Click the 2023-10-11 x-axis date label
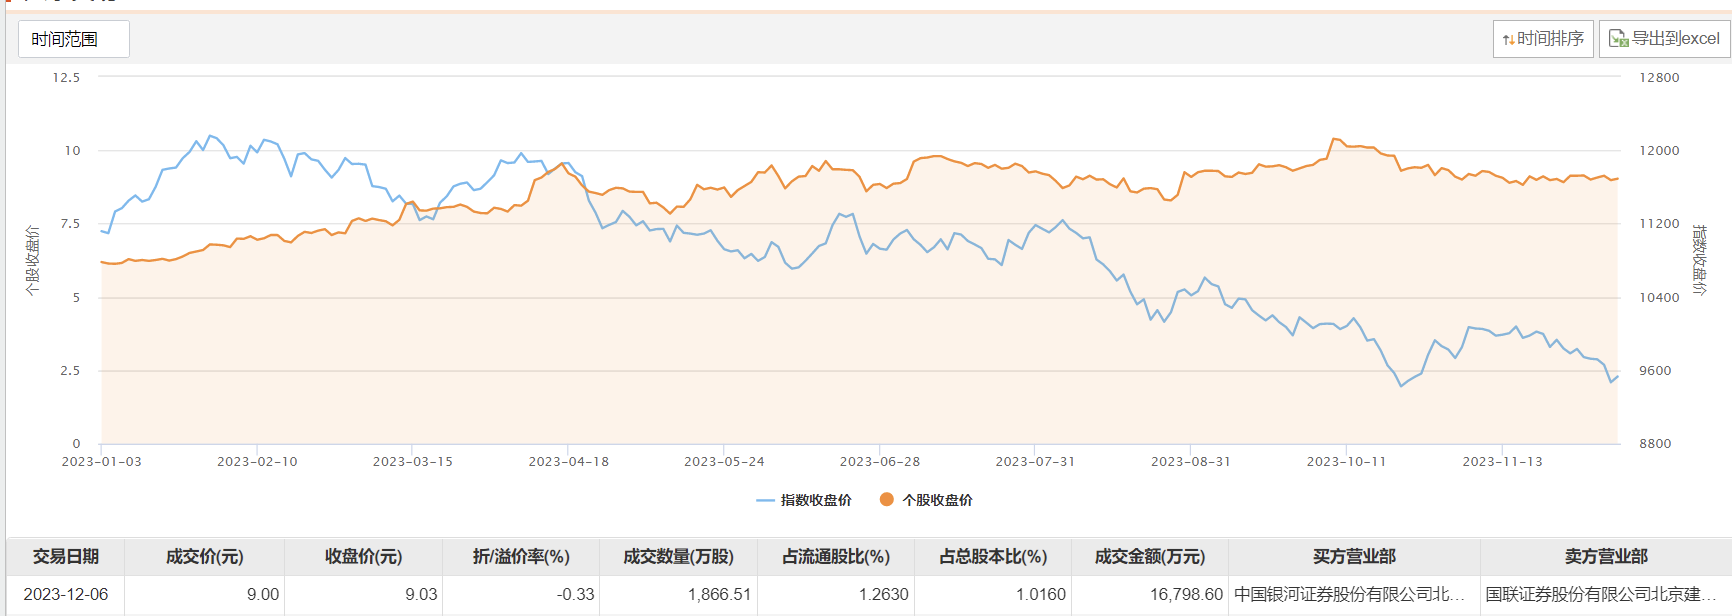Viewport: 1732px width, 616px height. click(x=1346, y=462)
